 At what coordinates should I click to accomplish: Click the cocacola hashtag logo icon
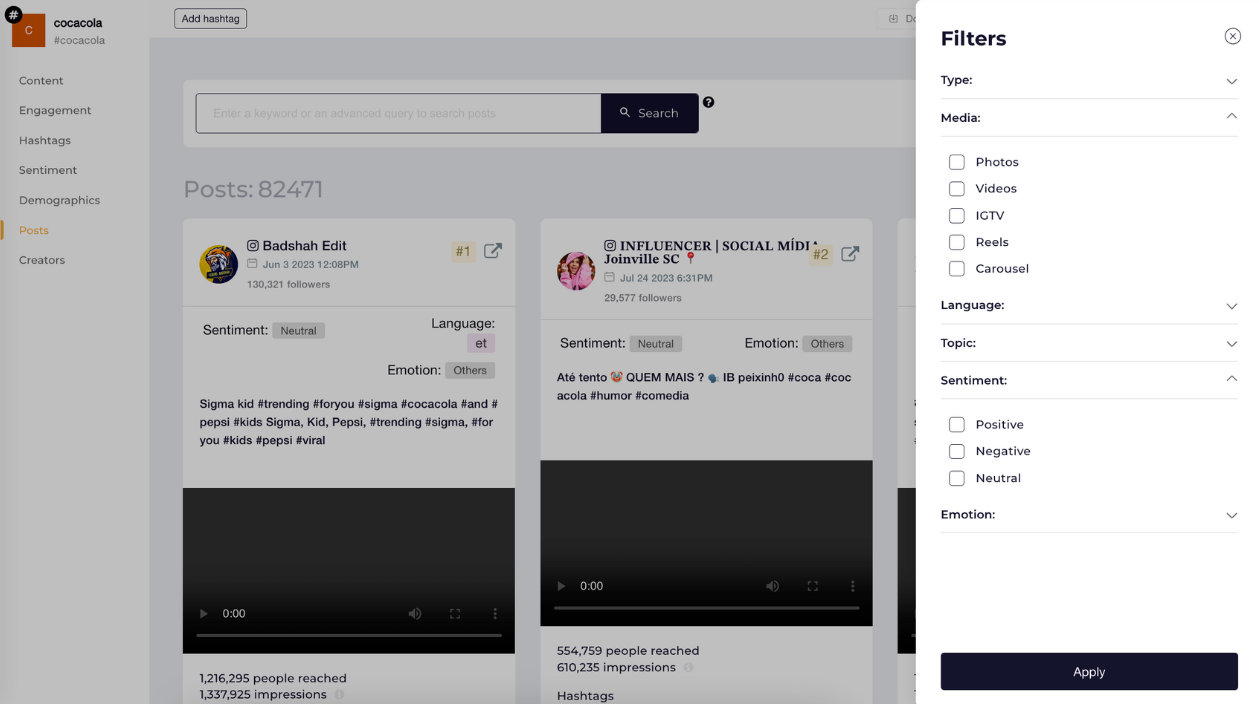coord(28,30)
